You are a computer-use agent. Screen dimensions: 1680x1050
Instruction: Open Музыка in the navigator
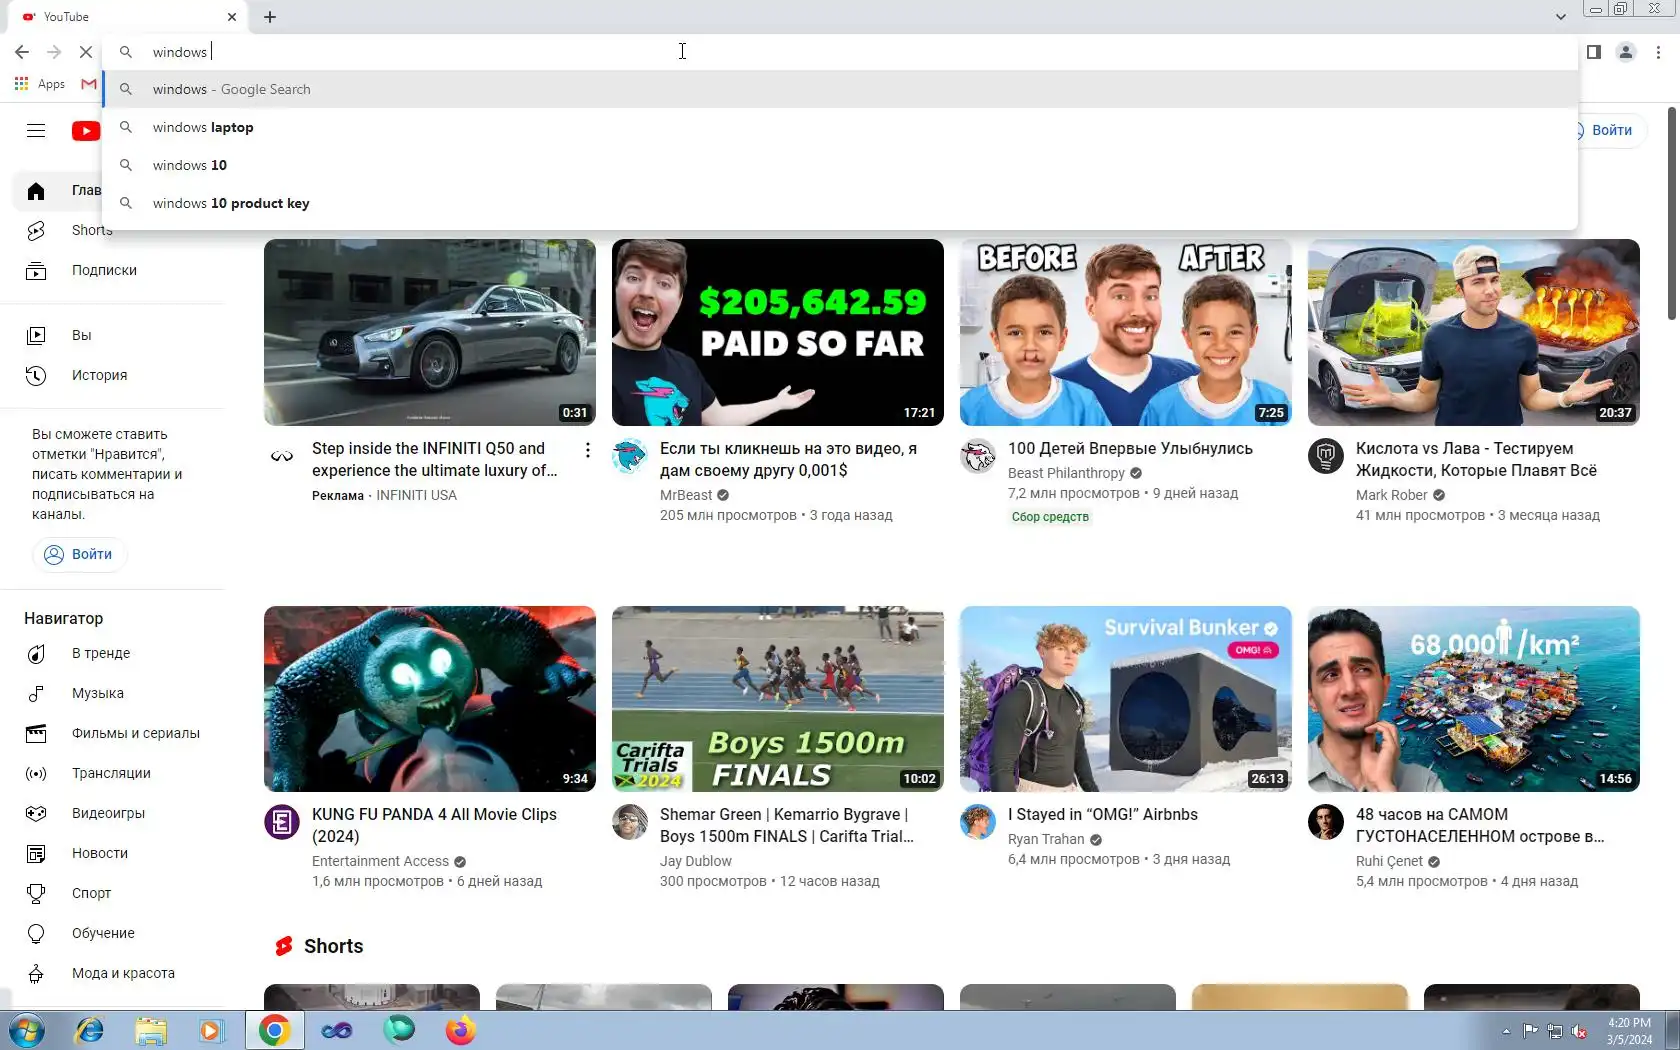tap(112, 693)
